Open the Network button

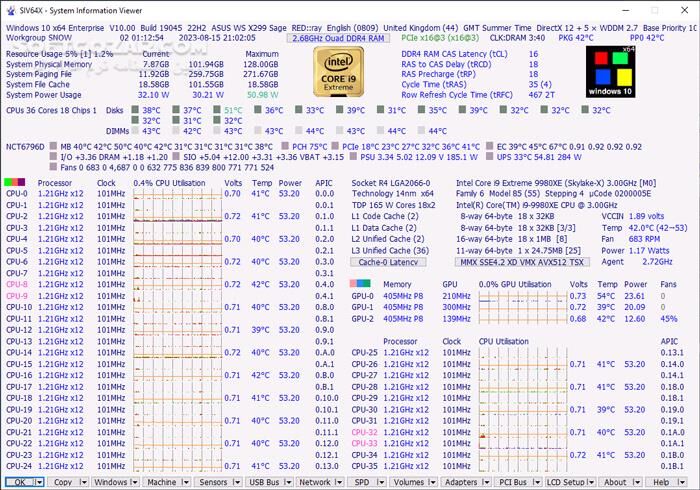315,482
